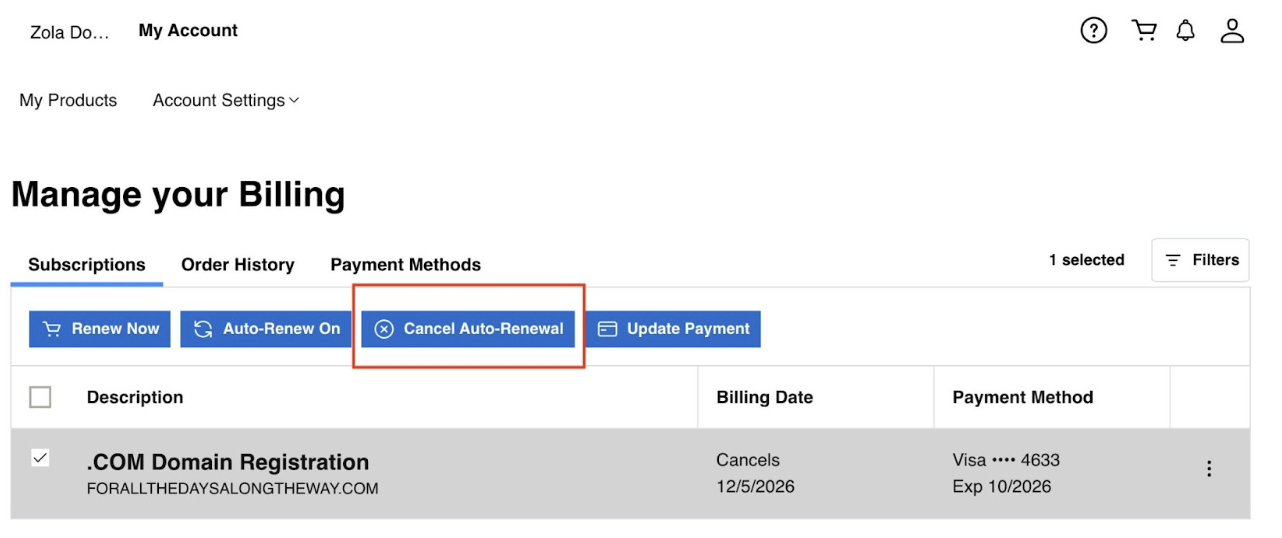Screen dimensions: 1282x538
Task: Open the My Account header link
Action: tap(188, 31)
